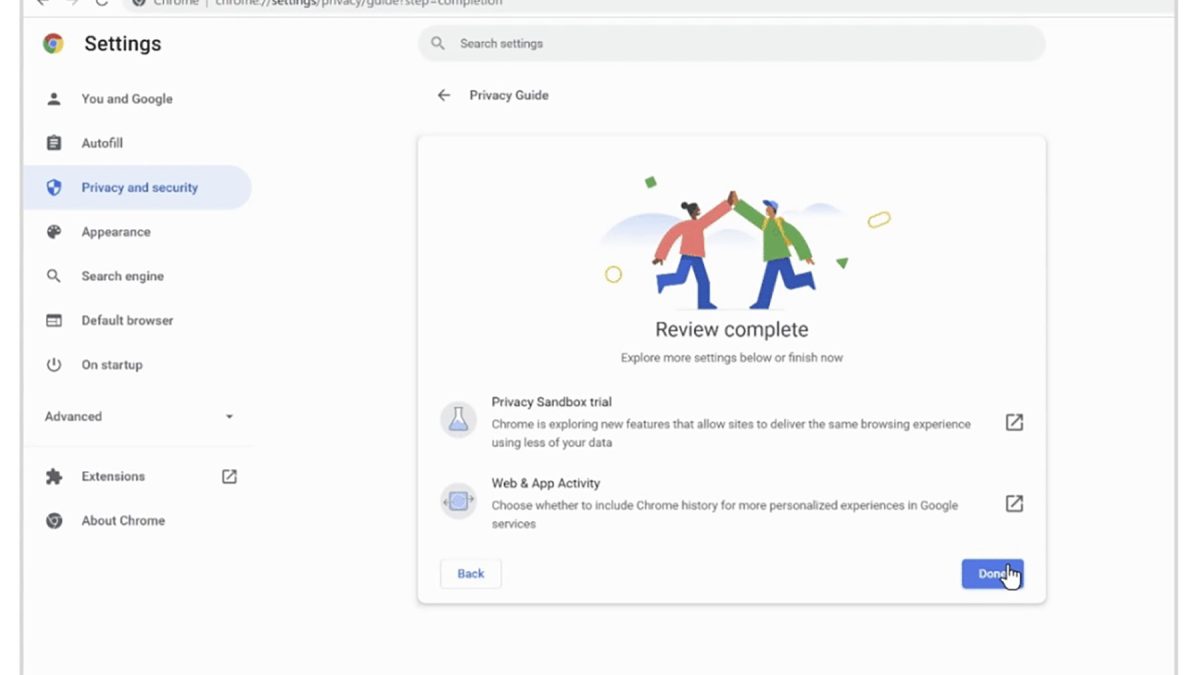Click the Chrome logo beside Settings title

[x=53, y=44]
